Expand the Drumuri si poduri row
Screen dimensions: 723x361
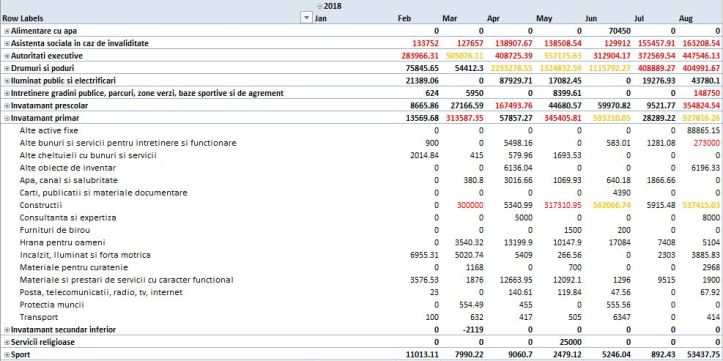pyautogui.click(x=6, y=68)
